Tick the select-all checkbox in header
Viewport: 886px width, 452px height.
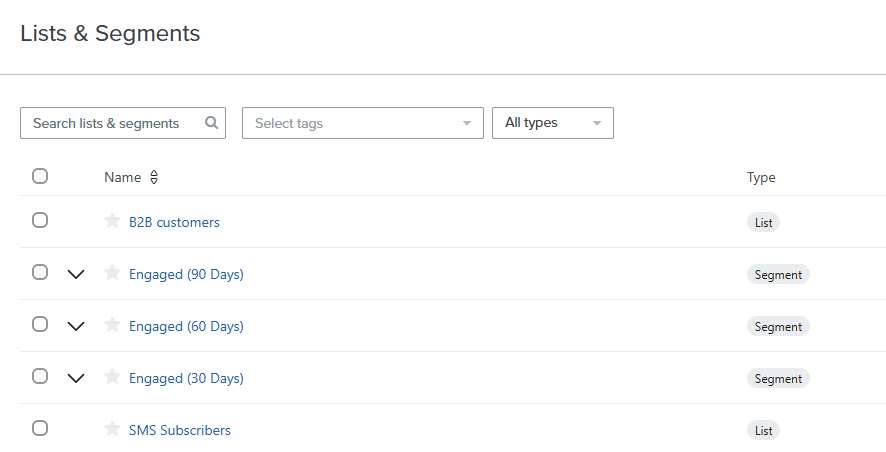click(x=40, y=176)
